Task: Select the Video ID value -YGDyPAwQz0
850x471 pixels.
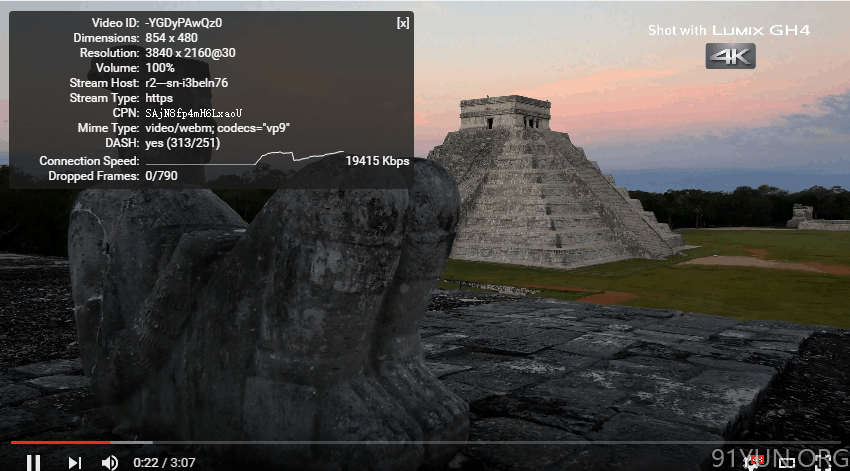Action: (x=184, y=23)
